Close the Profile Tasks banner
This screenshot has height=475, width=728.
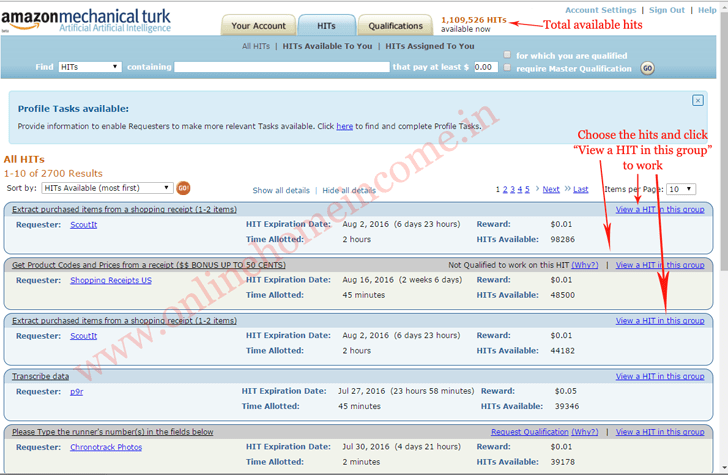697,100
